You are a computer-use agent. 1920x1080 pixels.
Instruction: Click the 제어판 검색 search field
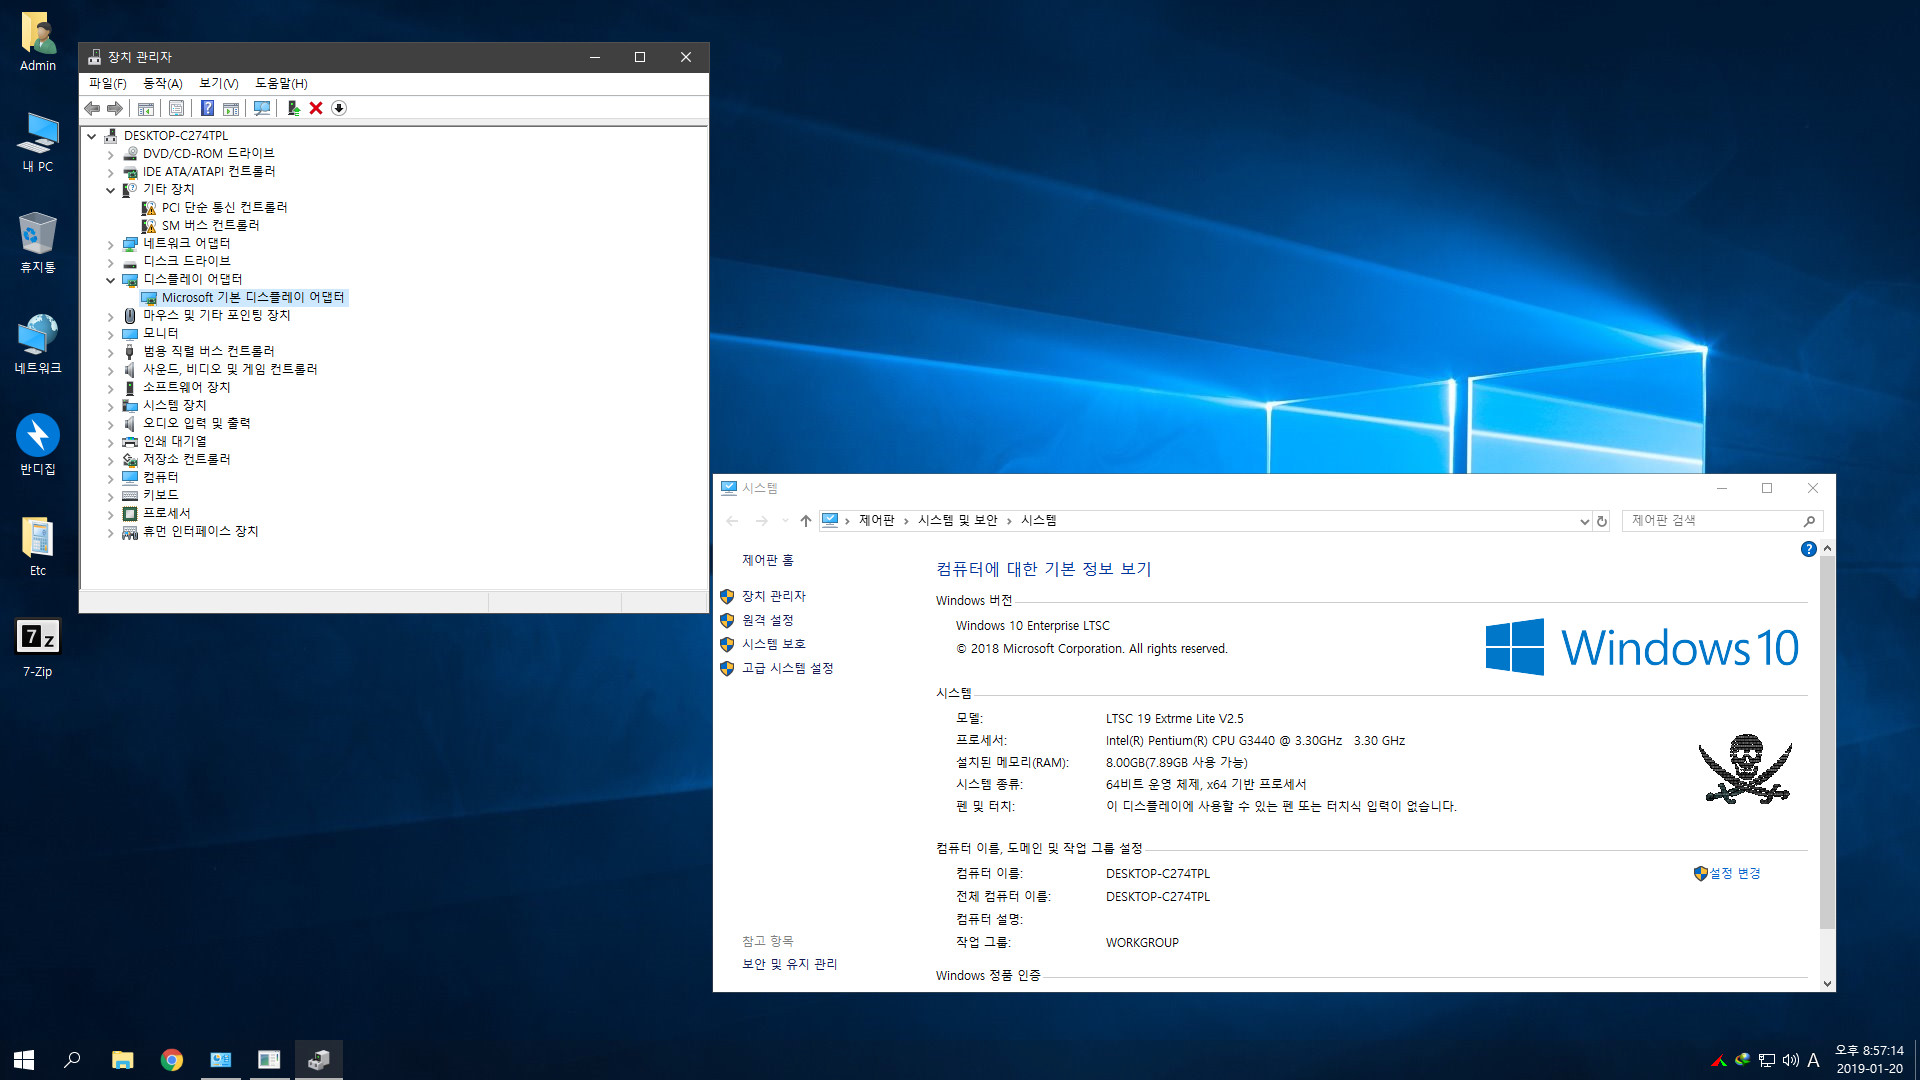[x=1722, y=521]
